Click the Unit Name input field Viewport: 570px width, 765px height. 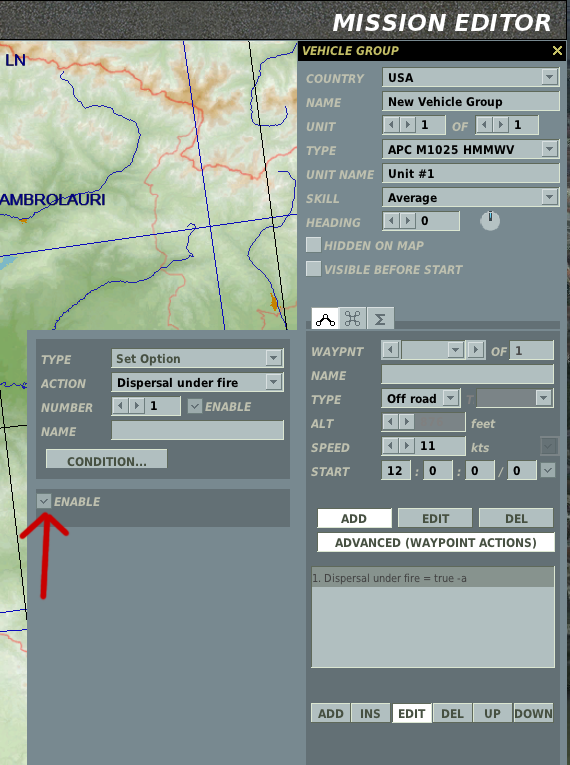click(471, 174)
